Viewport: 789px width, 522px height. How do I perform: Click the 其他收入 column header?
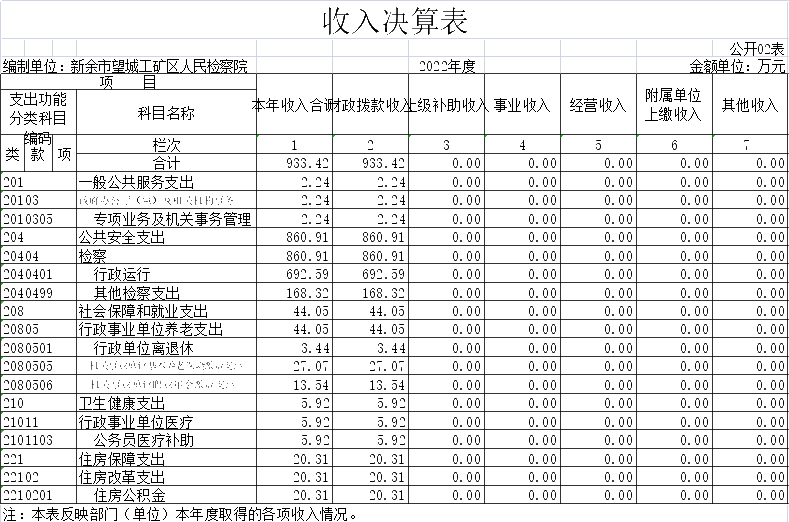tap(750, 105)
